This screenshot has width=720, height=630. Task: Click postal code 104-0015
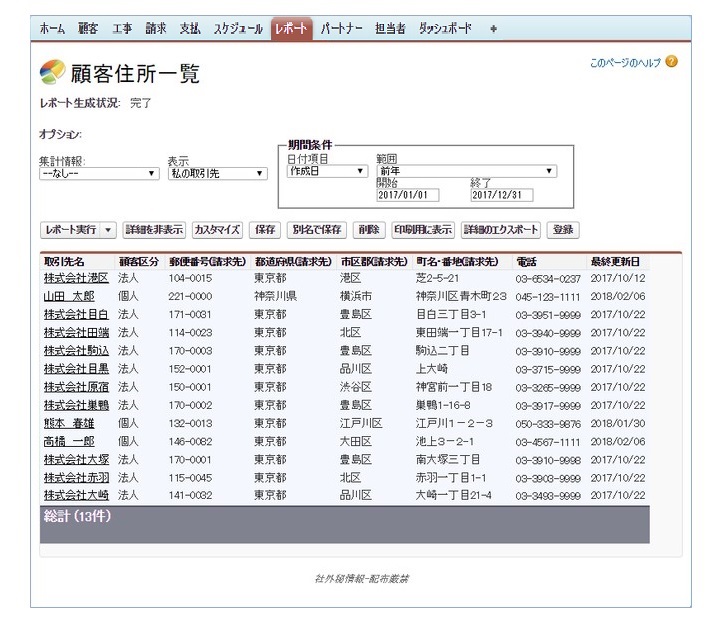pyautogui.click(x=190, y=278)
